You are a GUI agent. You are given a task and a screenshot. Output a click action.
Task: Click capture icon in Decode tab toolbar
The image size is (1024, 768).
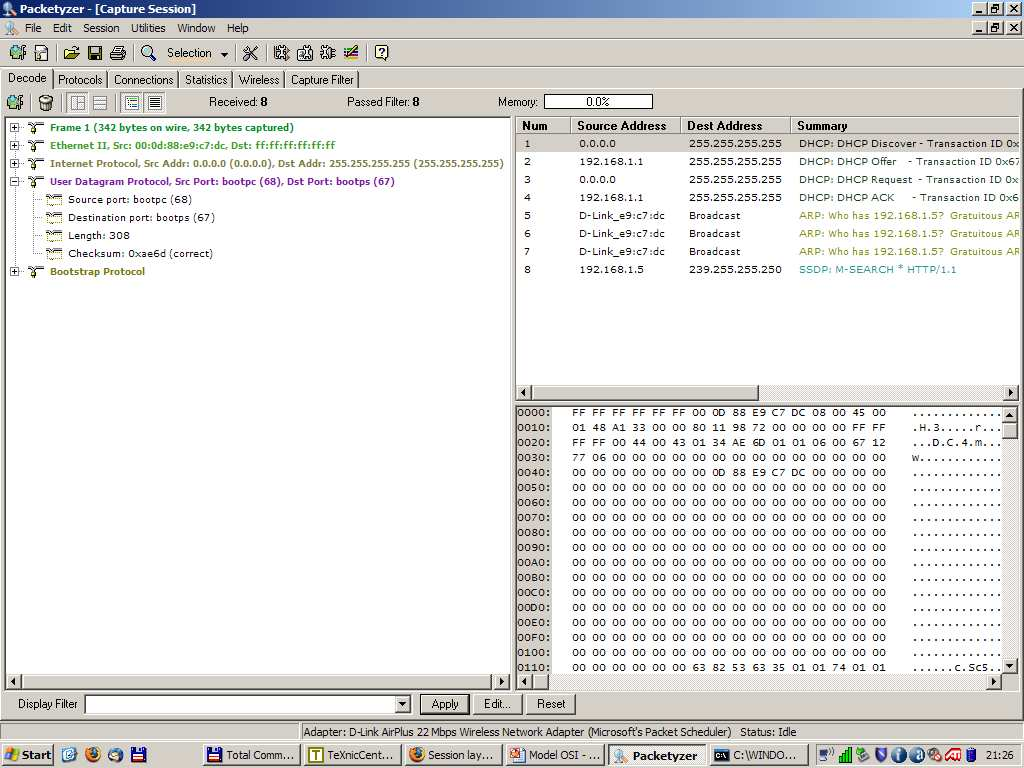tap(15, 103)
